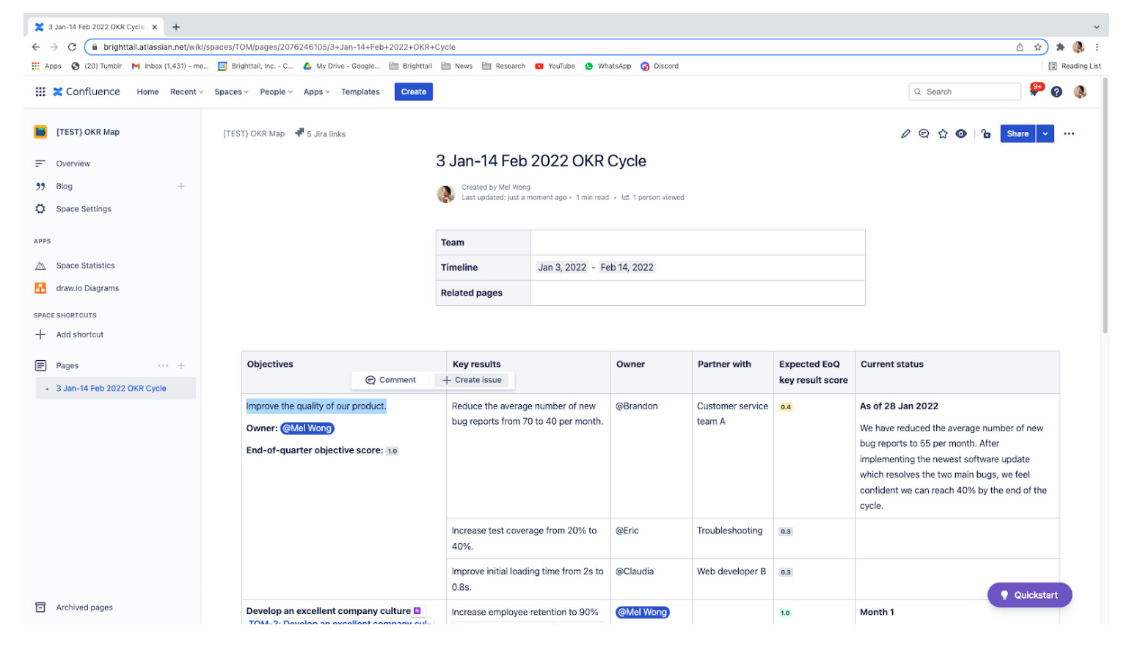Open the YouTube bookmark
1130x651 pixels.
555,66
